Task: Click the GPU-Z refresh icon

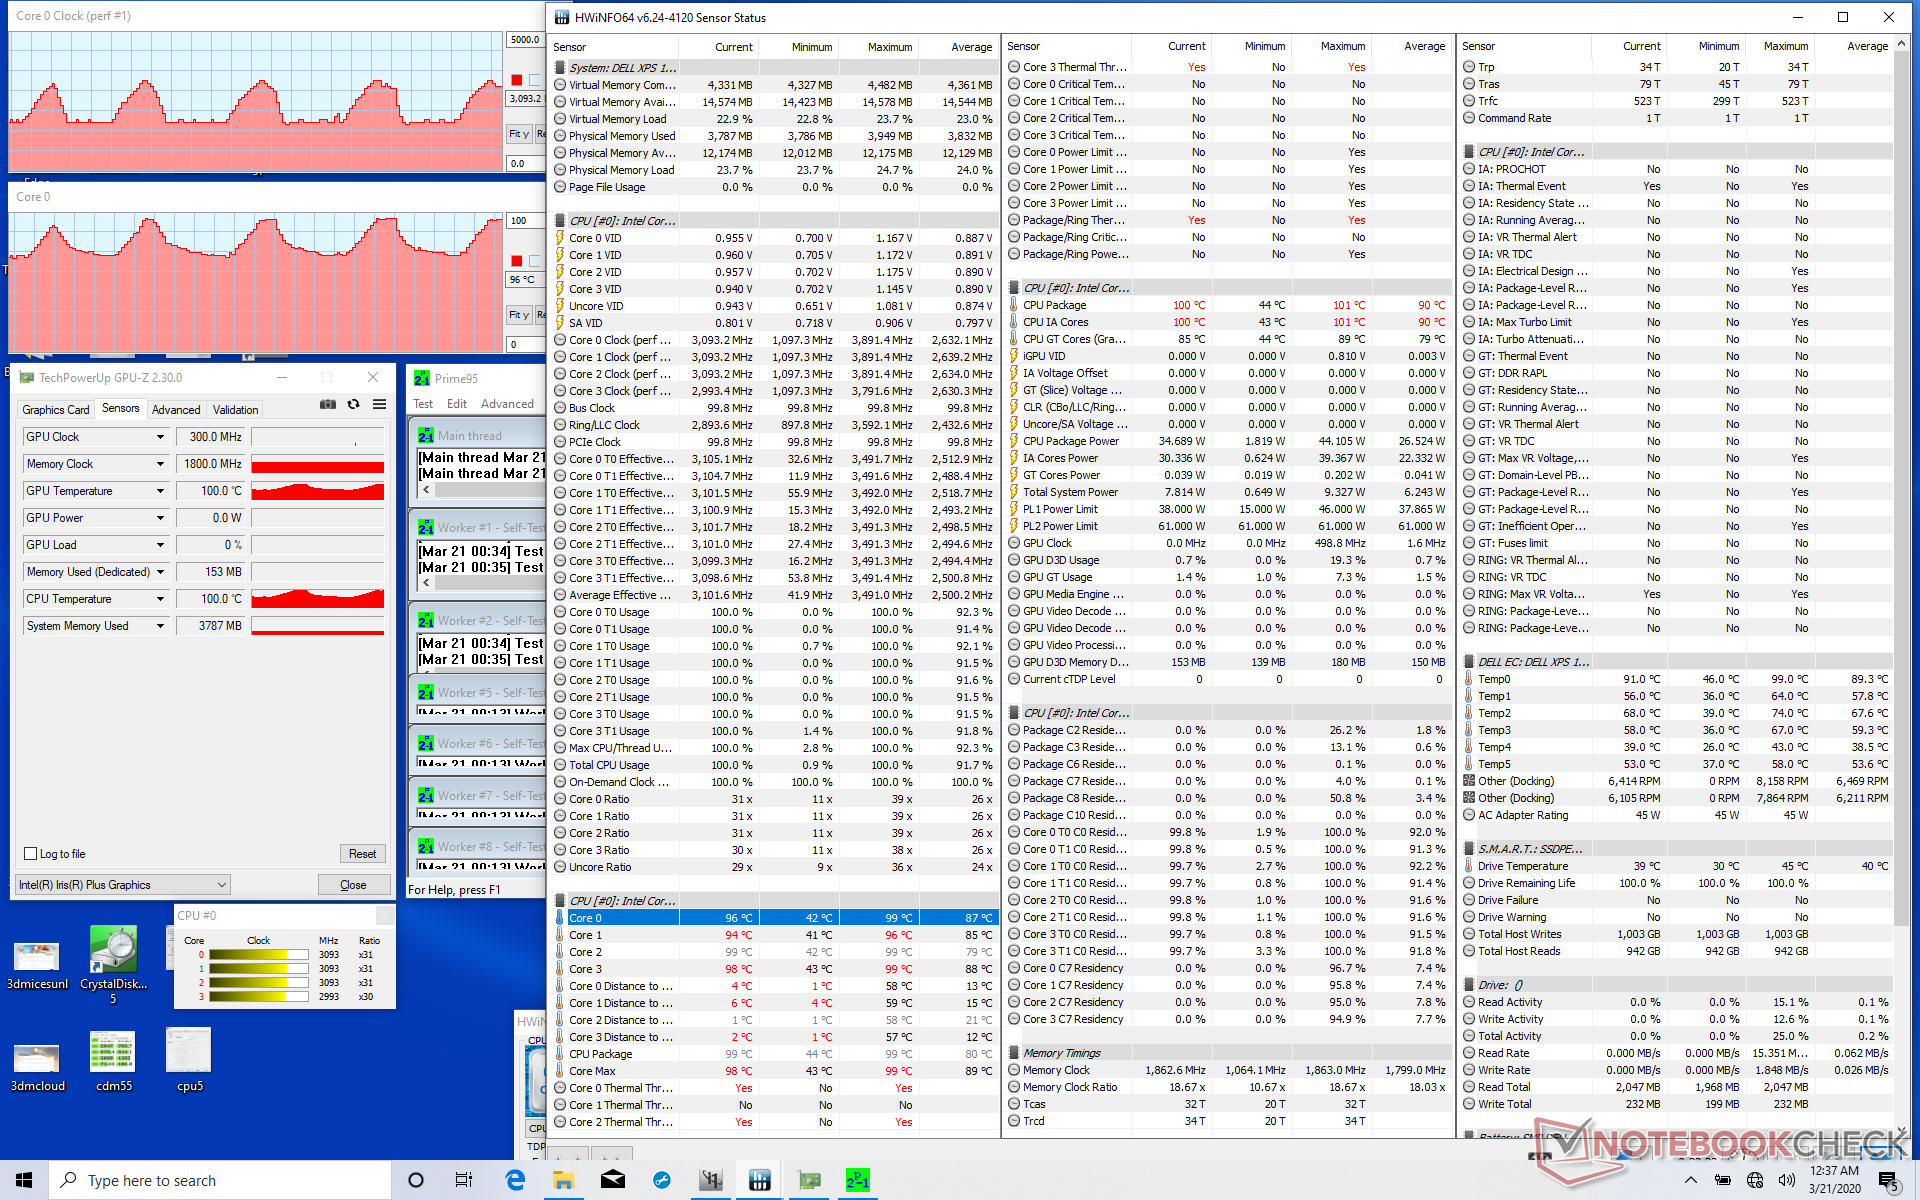Action: click(353, 405)
